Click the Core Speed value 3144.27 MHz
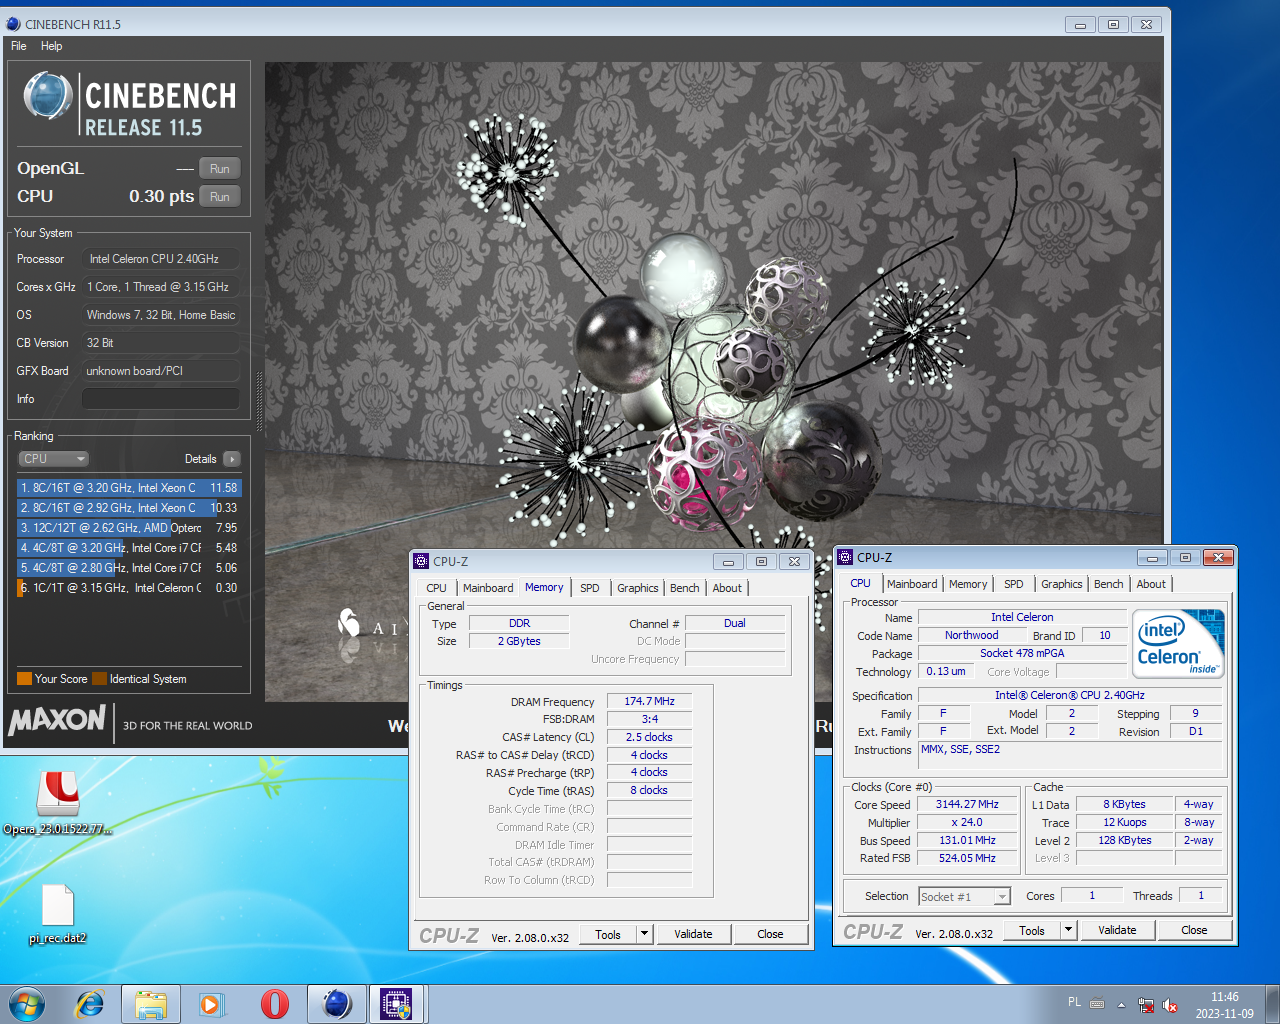The image size is (1280, 1024). tap(967, 804)
